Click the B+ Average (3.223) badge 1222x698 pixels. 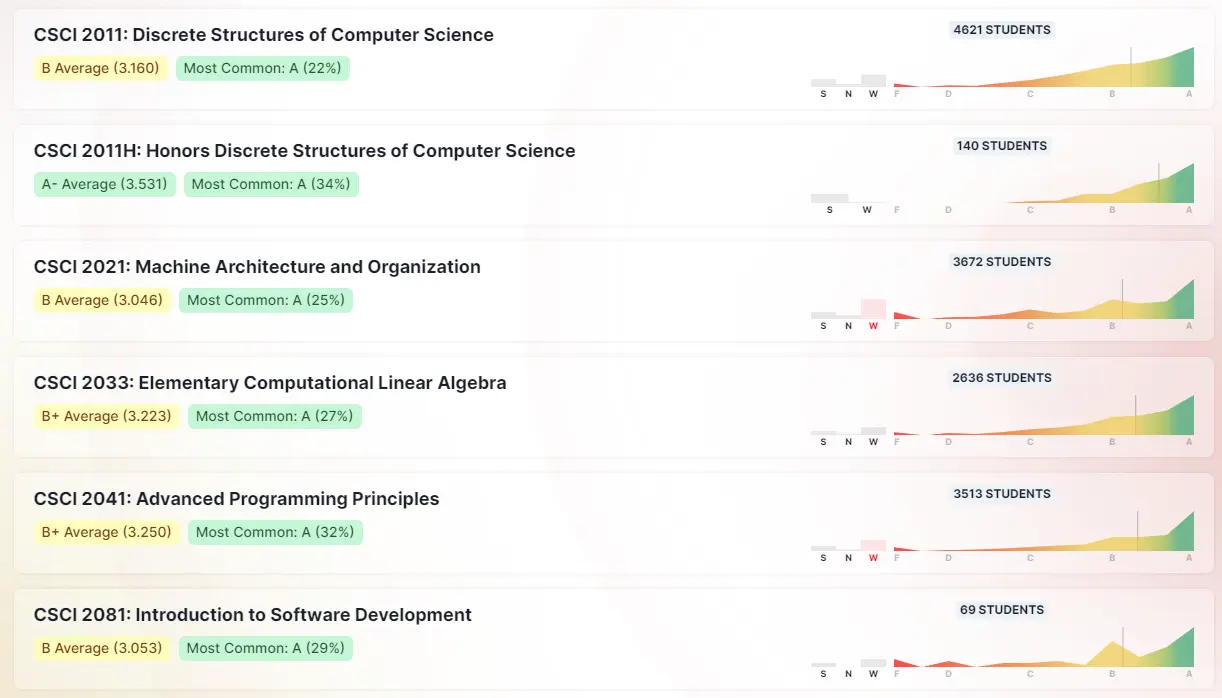pyautogui.click(x=106, y=416)
